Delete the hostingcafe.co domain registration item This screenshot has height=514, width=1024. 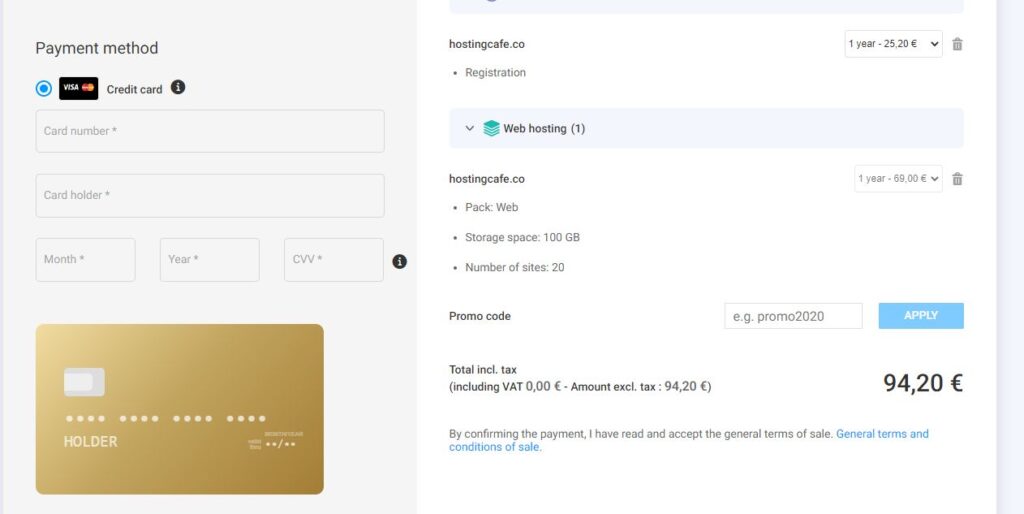coord(957,44)
